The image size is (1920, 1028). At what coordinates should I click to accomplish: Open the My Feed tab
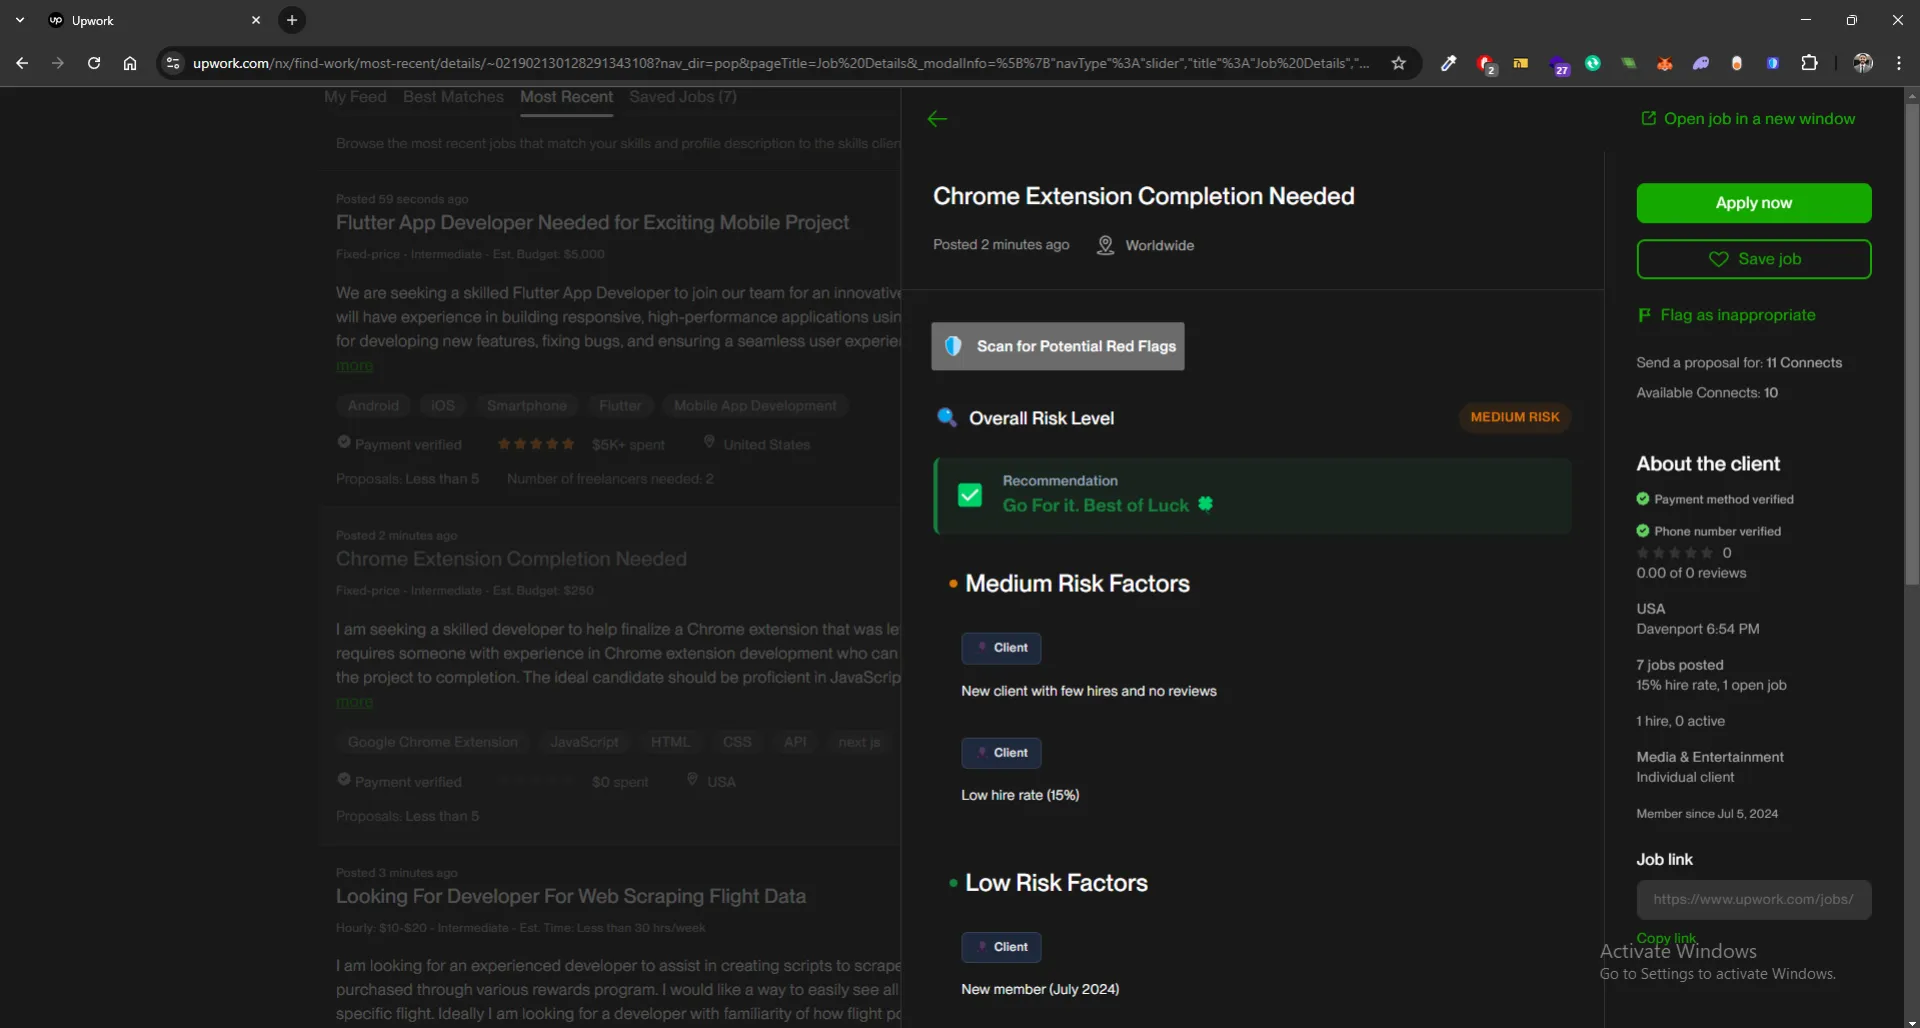pos(355,97)
